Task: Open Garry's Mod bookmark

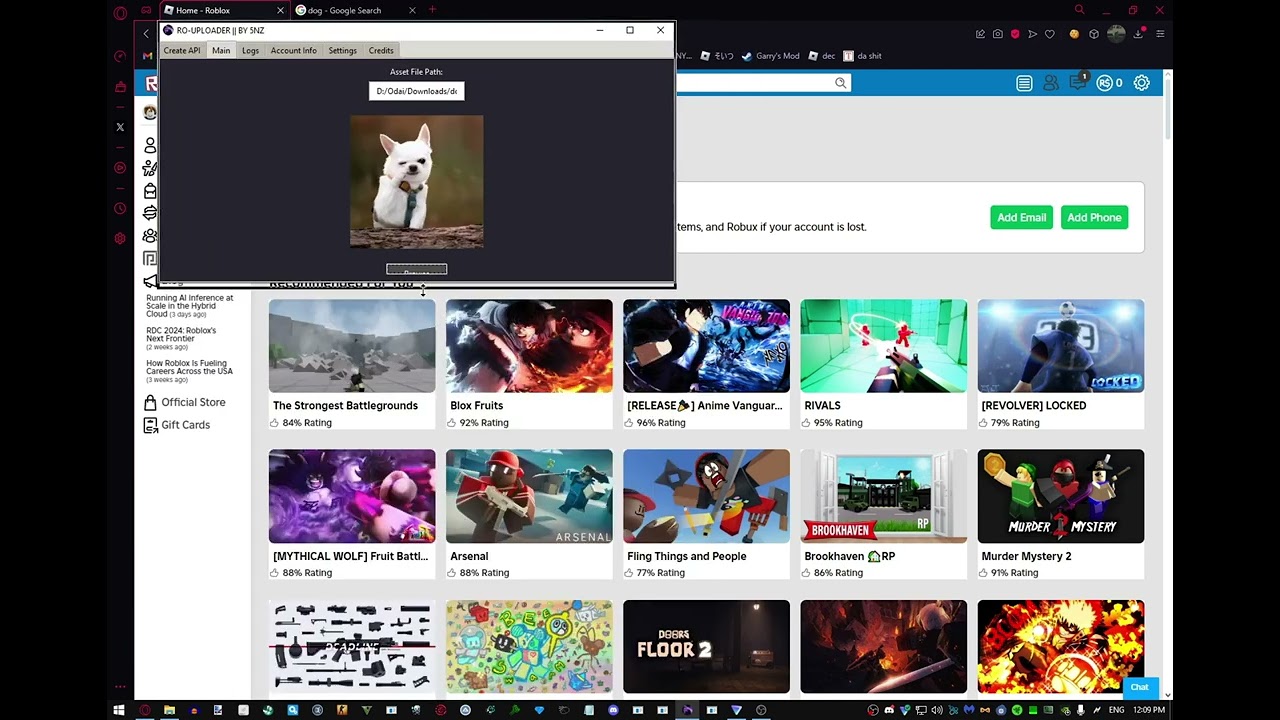Action: pyautogui.click(x=770, y=56)
